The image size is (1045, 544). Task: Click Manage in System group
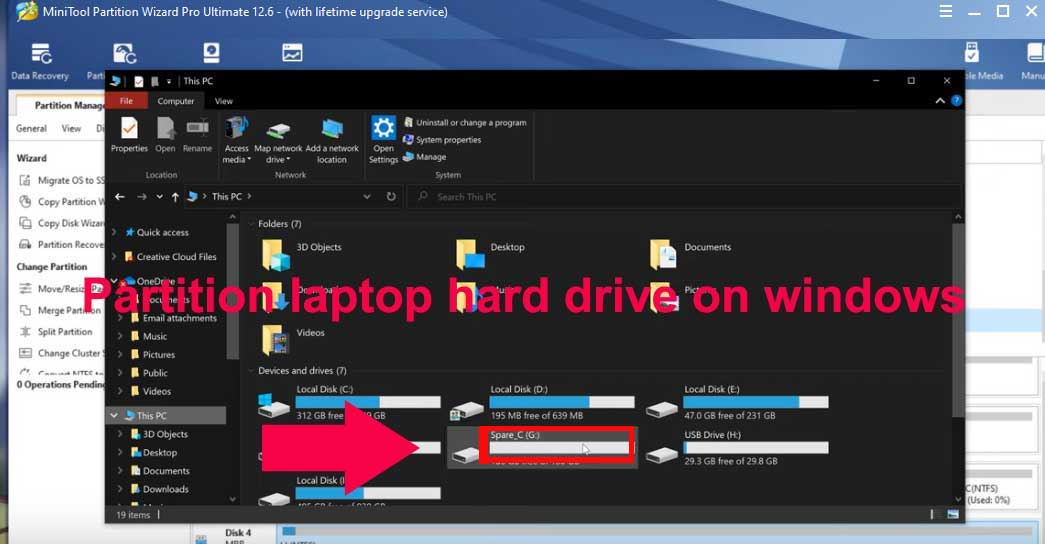(x=425, y=157)
